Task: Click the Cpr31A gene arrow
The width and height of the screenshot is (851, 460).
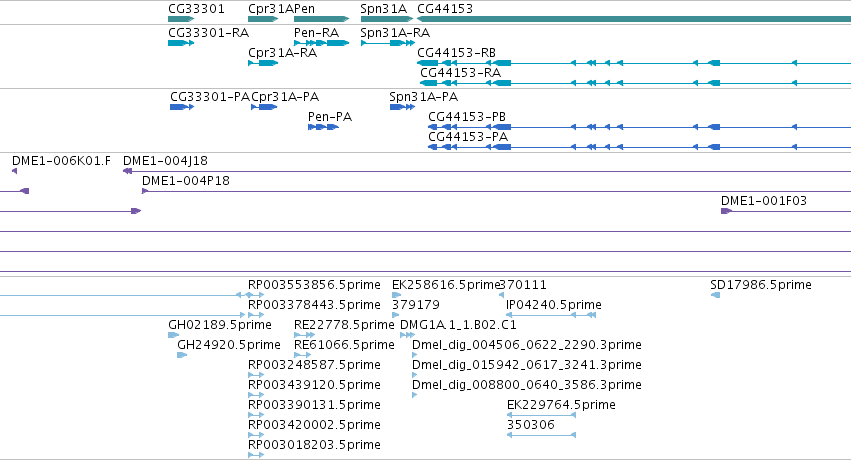Action: click(263, 19)
